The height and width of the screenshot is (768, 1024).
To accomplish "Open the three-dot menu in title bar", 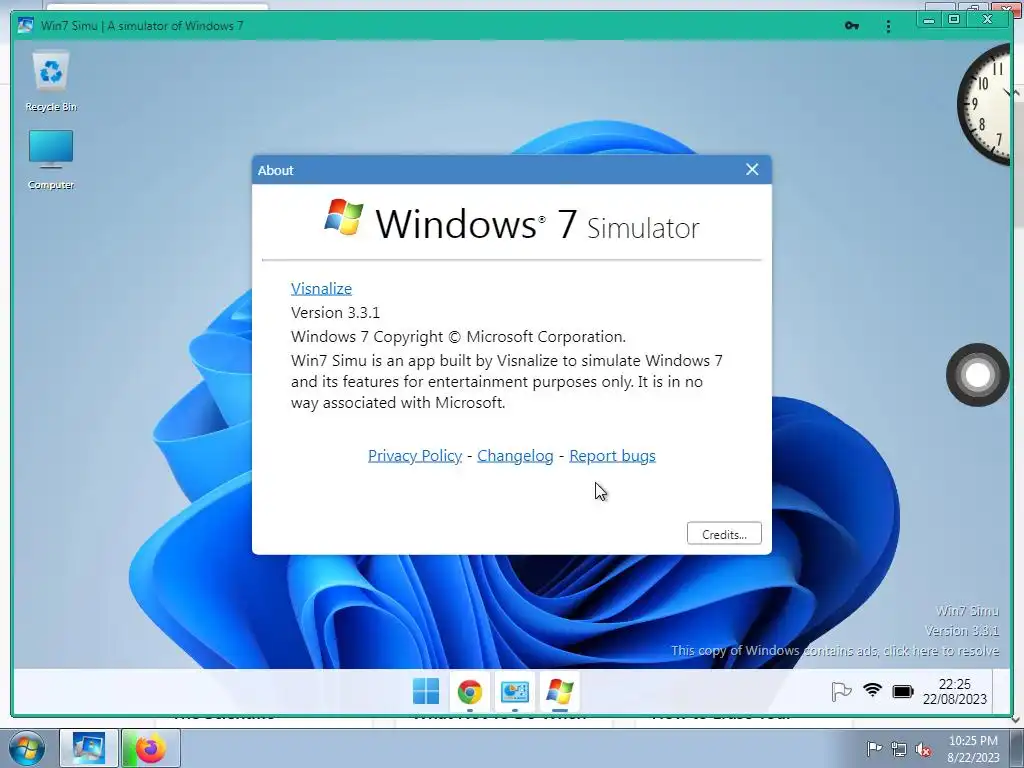I will click(888, 26).
